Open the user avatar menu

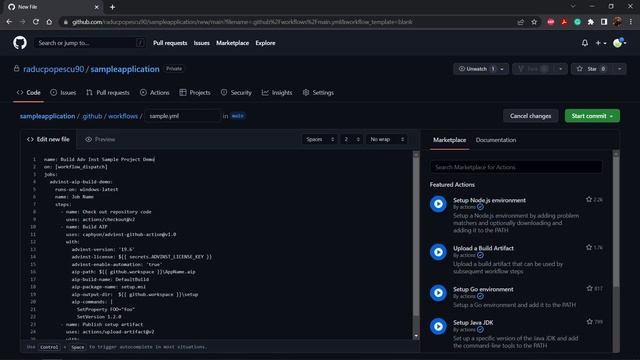tap(619, 42)
